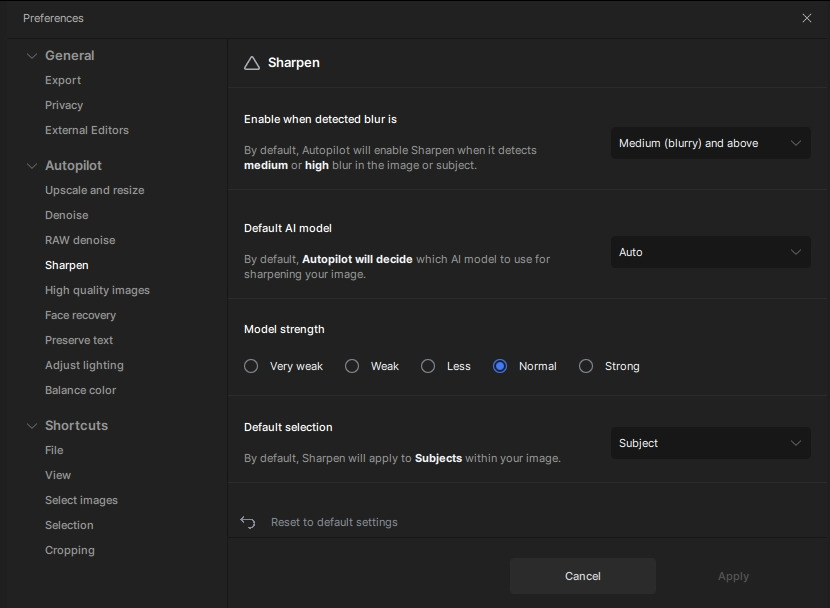Open the Export preferences page
This screenshot has height=608, width=830.
click(x=63, y=80)
